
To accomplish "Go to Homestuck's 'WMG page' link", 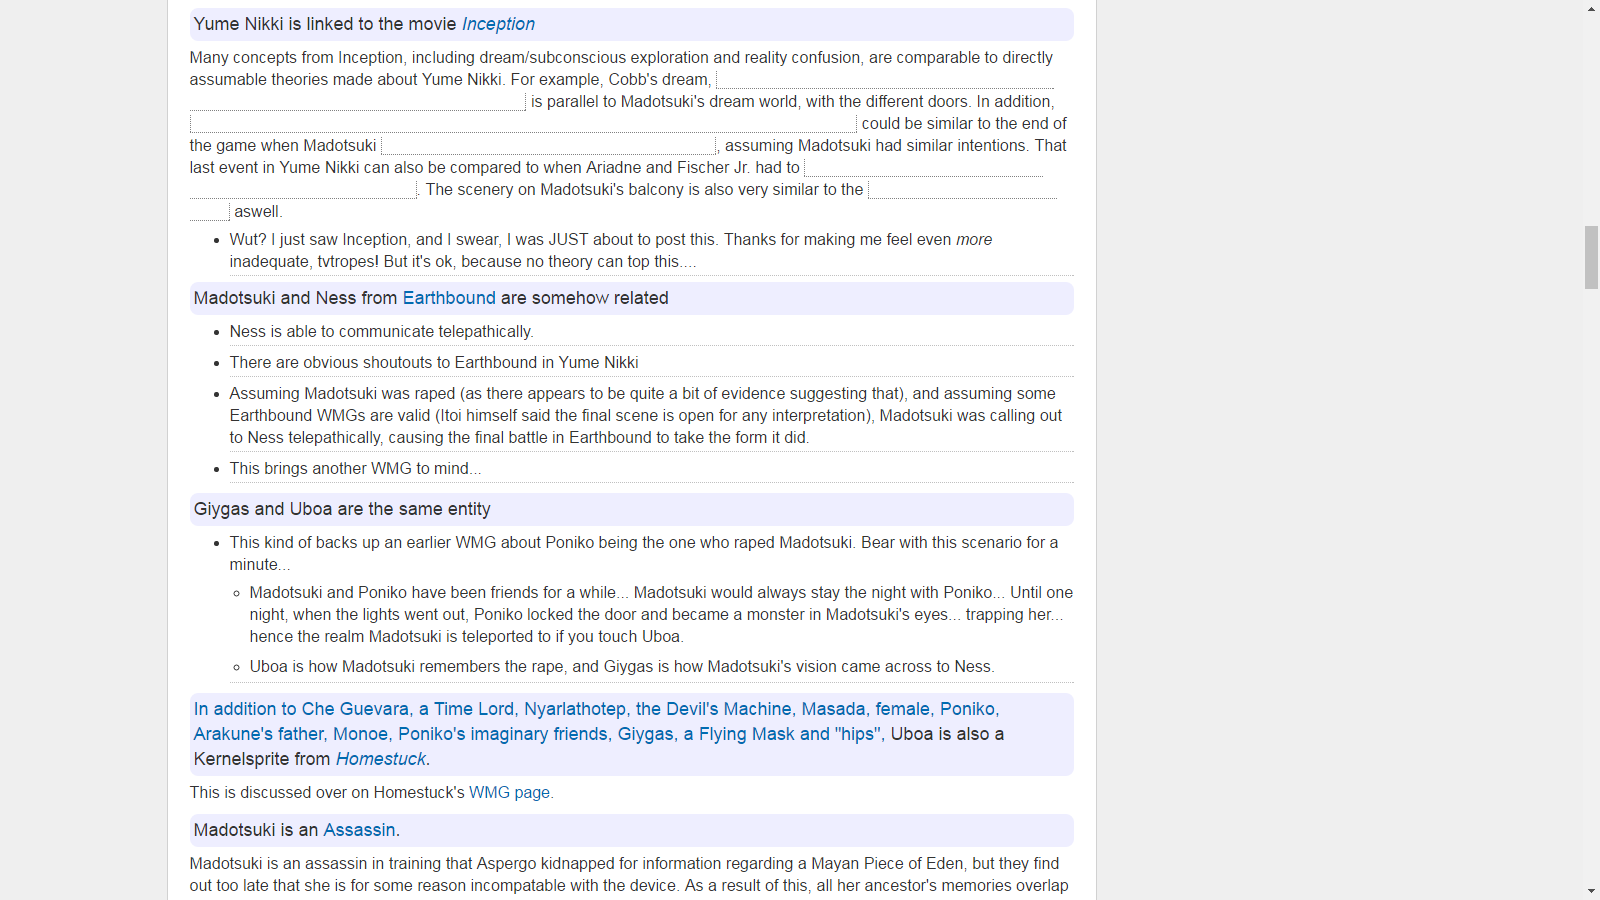I will click(509, 792).
